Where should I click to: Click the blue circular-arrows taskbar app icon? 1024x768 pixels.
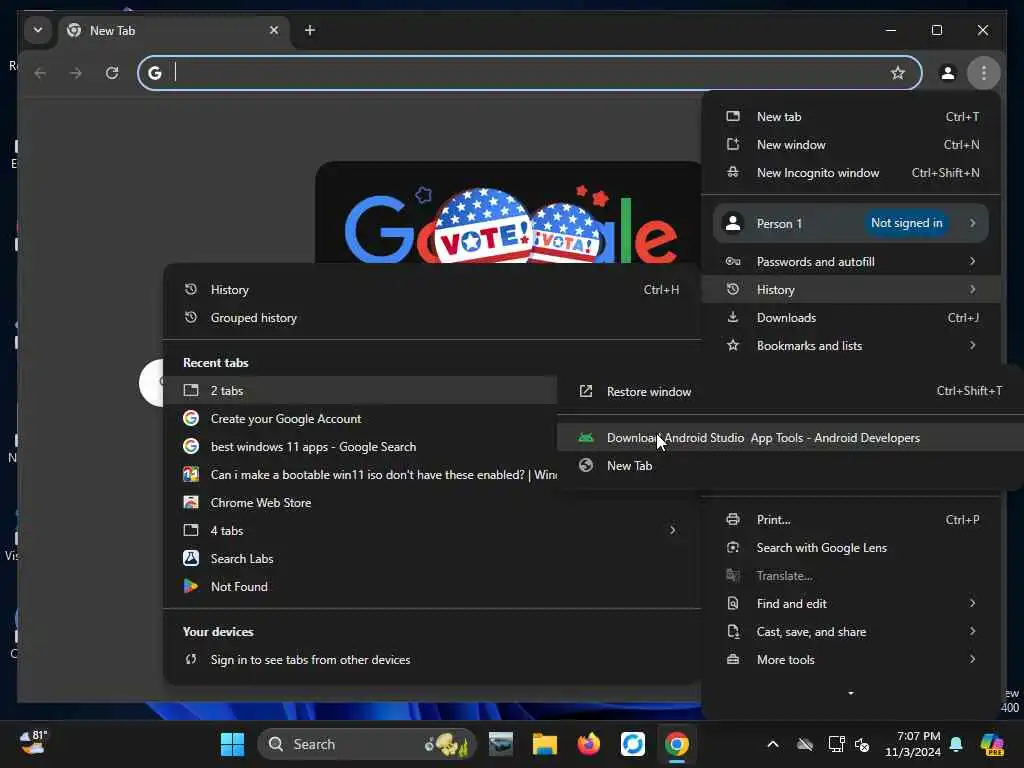(632, 744)
